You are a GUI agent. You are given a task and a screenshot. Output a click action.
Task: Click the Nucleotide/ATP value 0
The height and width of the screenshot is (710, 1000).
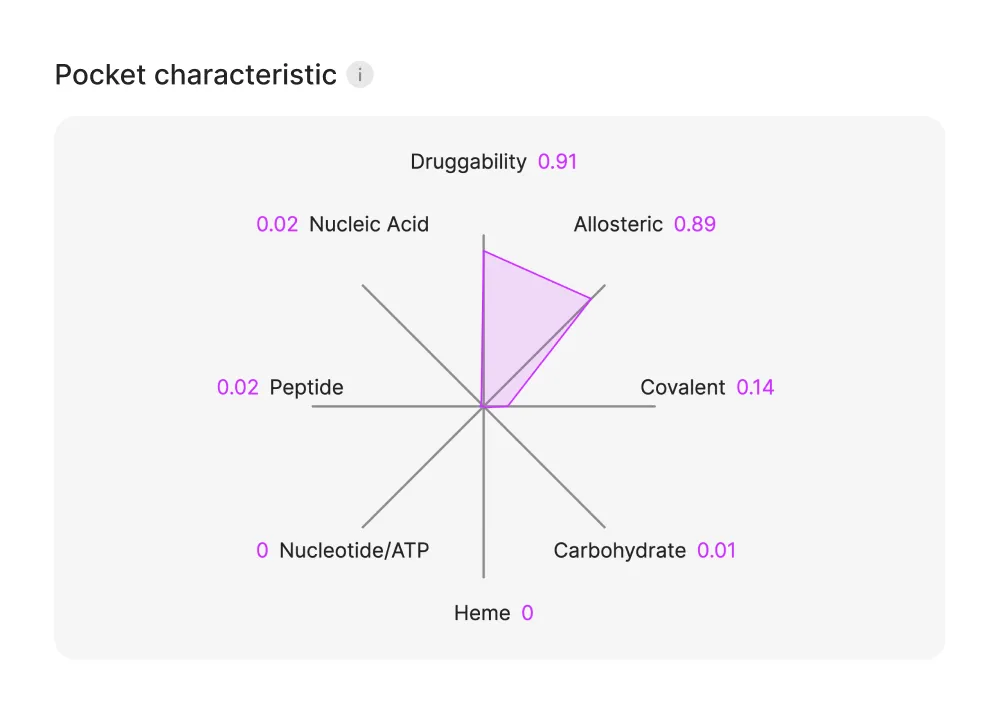coord(262,551)
